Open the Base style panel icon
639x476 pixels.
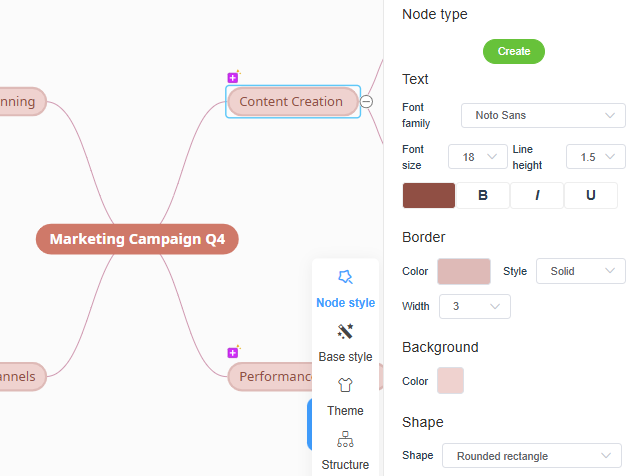[345, 331]
